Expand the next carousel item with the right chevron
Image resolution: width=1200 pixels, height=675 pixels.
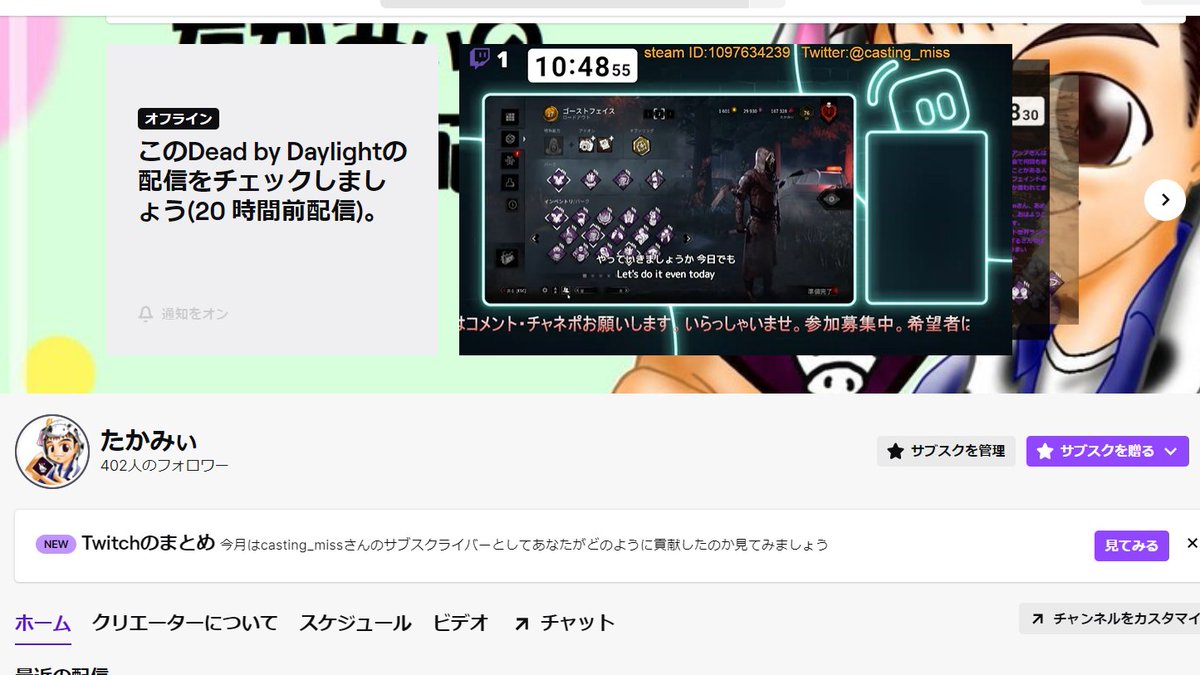[x=1165, y=200]
